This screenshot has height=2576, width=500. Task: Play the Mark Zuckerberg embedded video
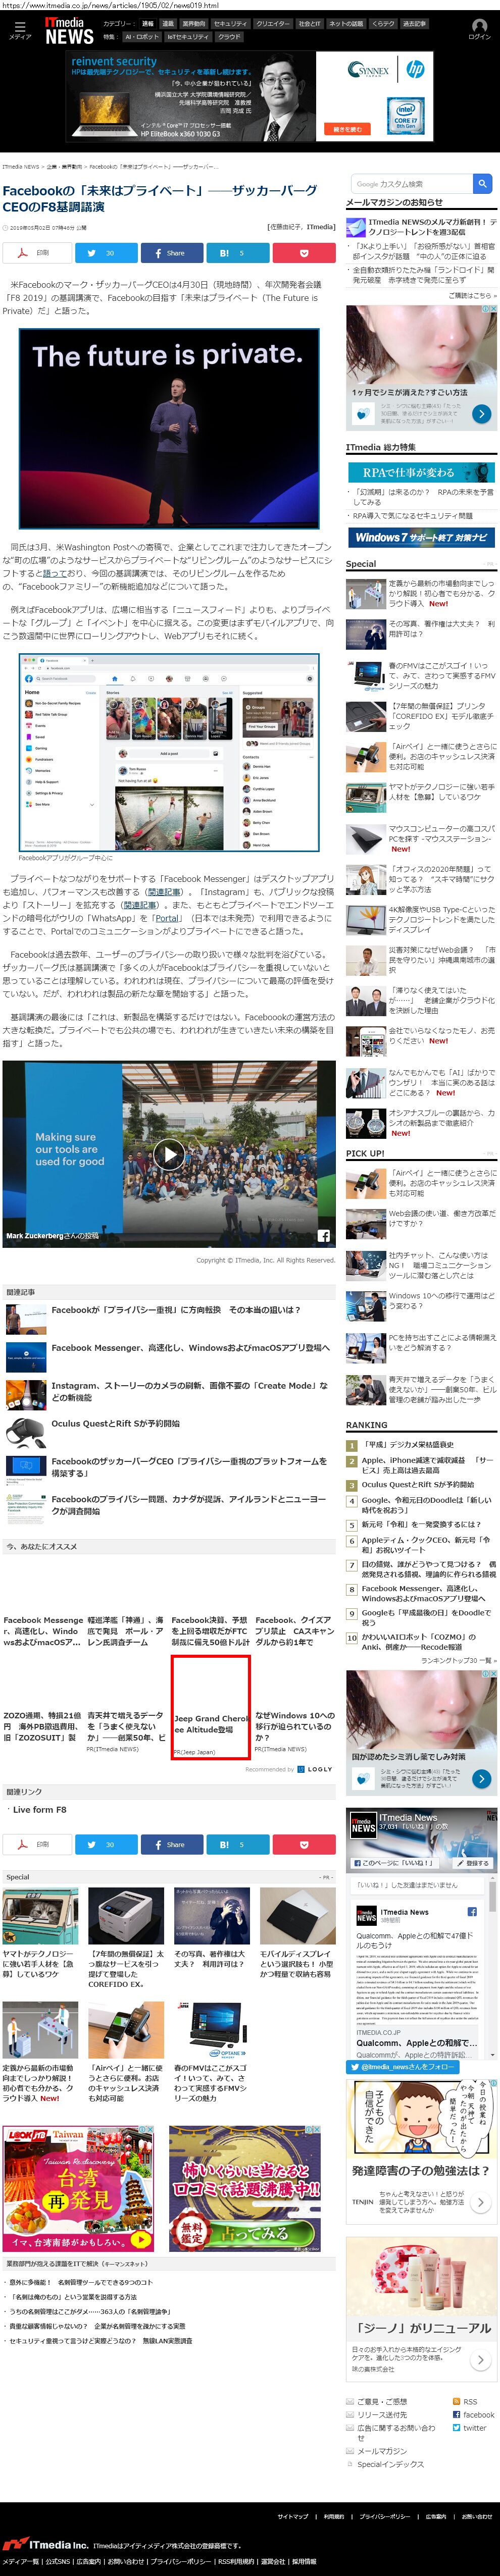pyautogui.click(x=170, y=1155)
